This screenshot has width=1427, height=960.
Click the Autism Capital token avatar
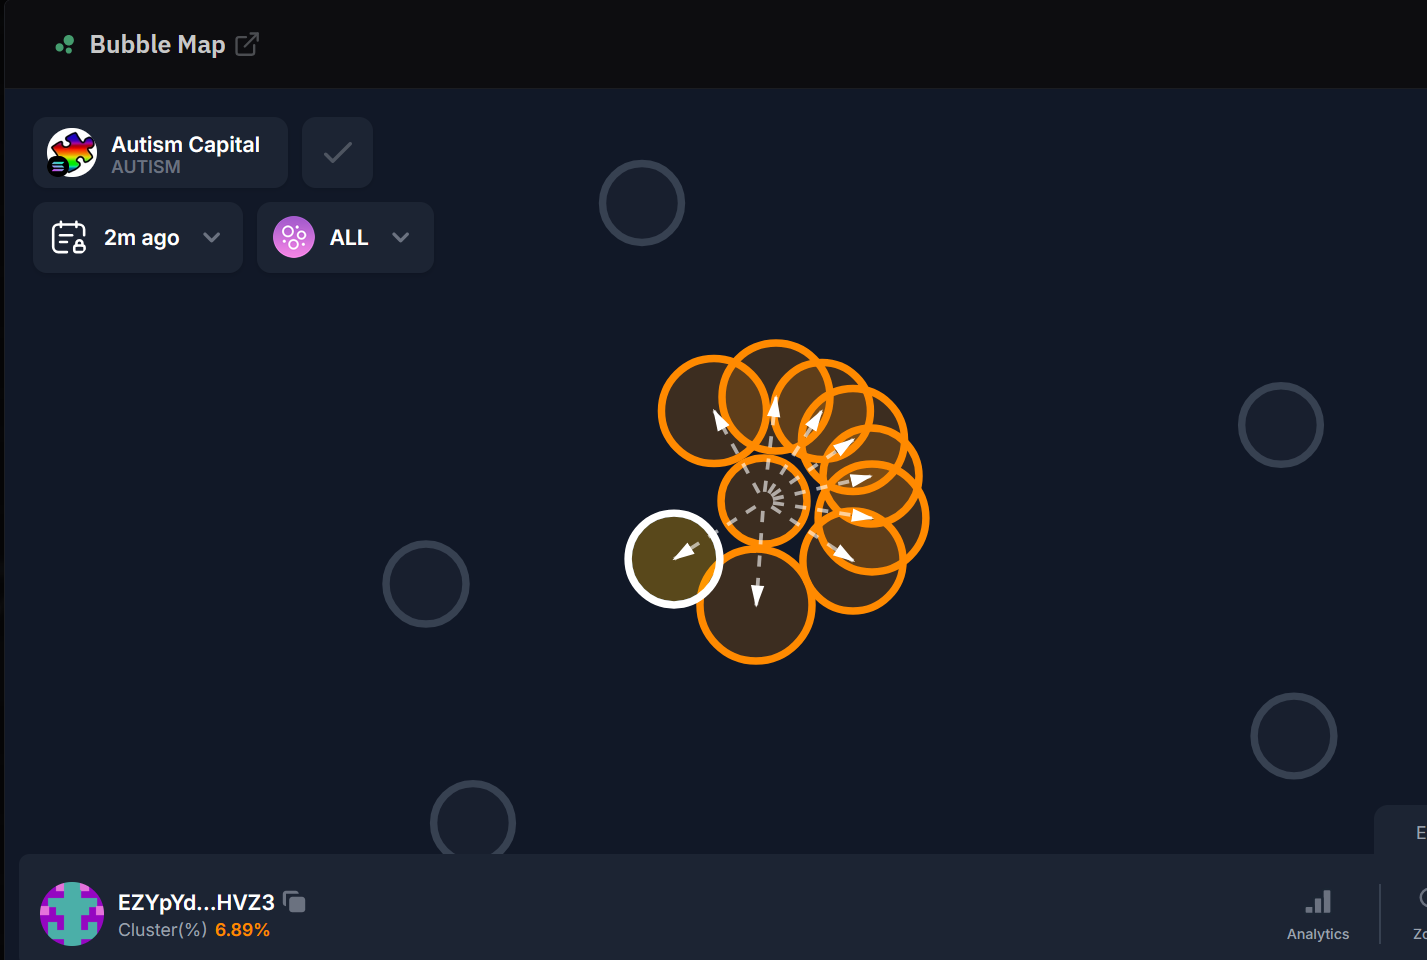72,153
